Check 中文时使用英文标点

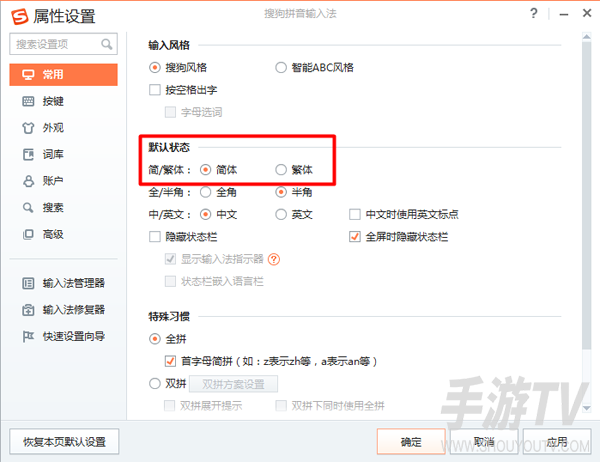(355, 214)
